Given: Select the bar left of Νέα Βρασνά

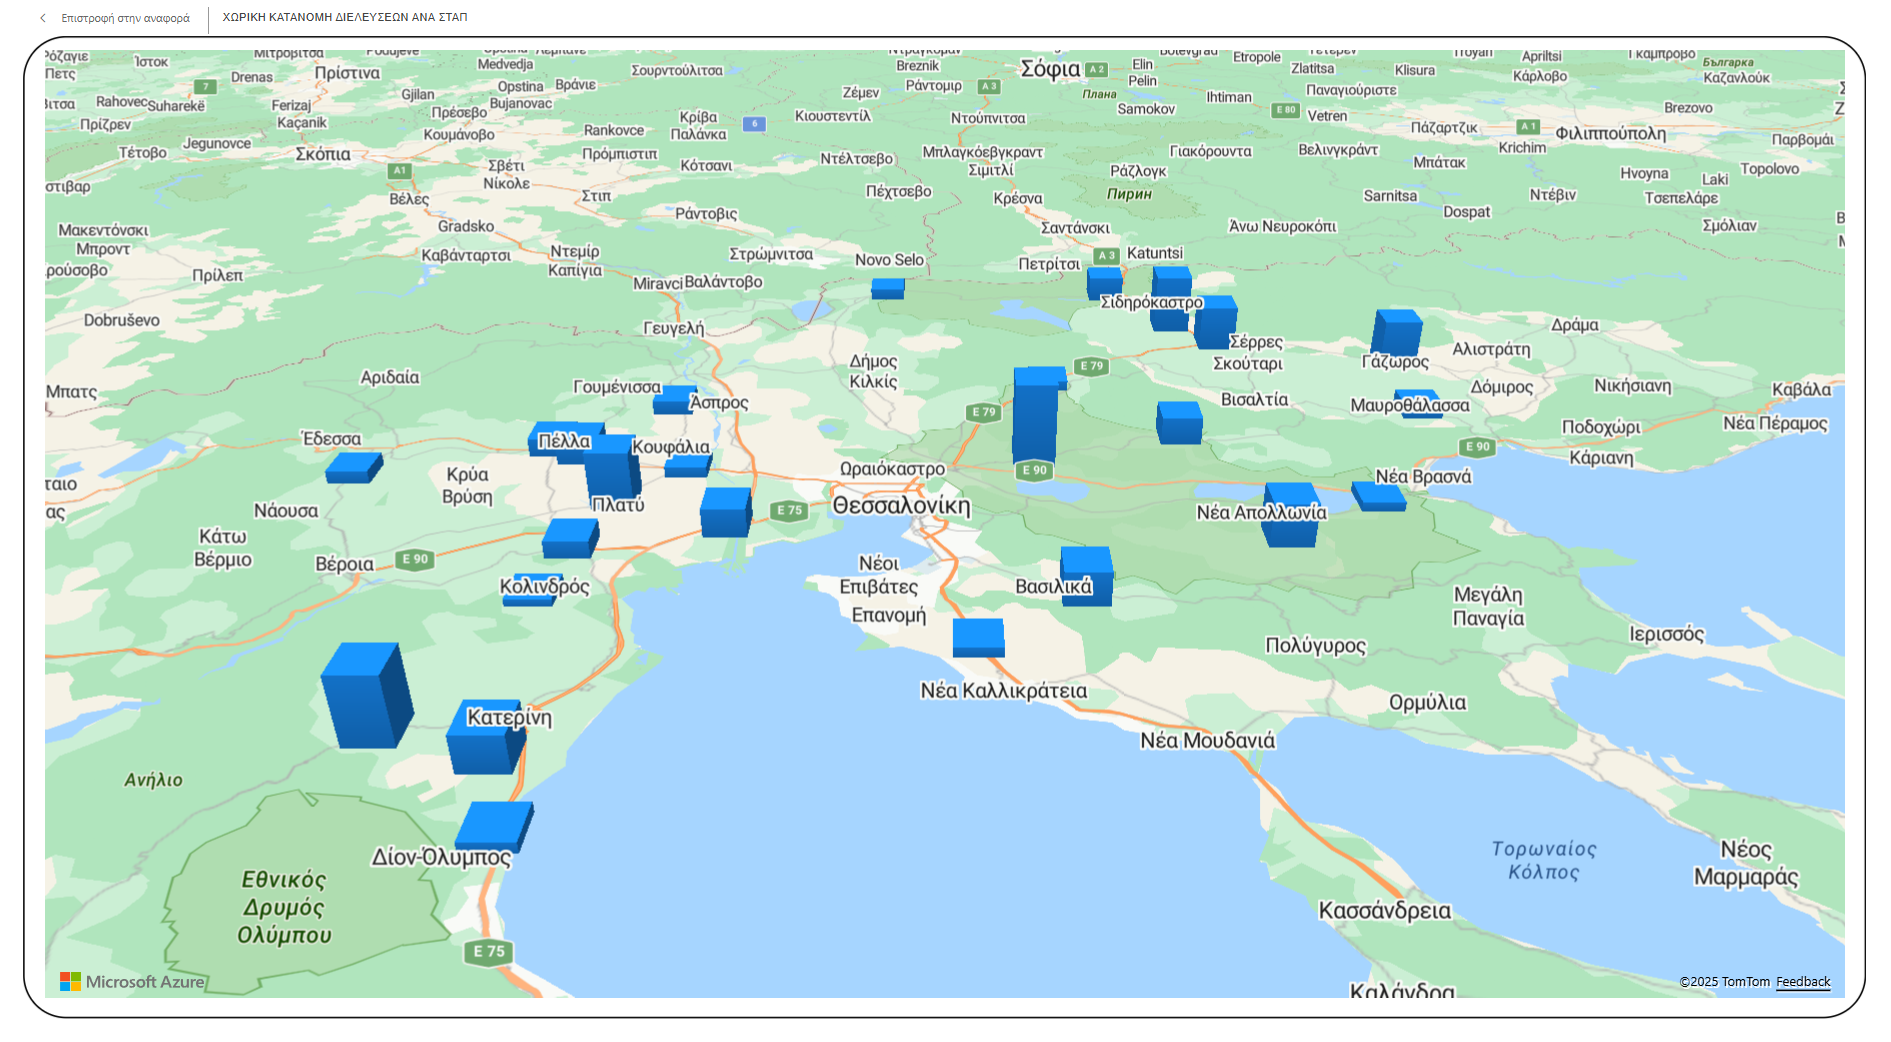Looking at the screenshot, I should 1378,496.
